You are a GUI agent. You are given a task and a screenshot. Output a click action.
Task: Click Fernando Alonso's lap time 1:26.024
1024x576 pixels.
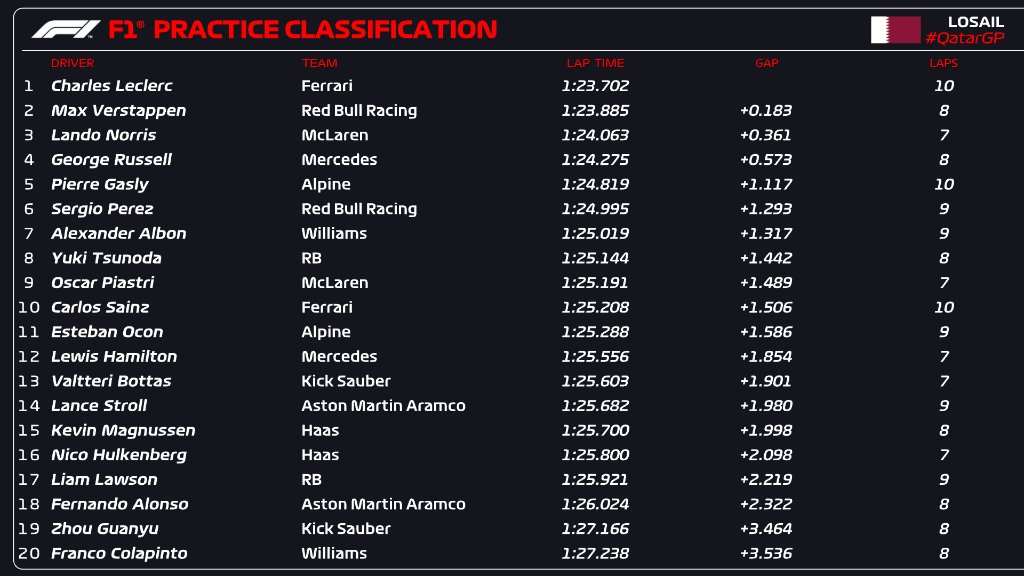595,504
